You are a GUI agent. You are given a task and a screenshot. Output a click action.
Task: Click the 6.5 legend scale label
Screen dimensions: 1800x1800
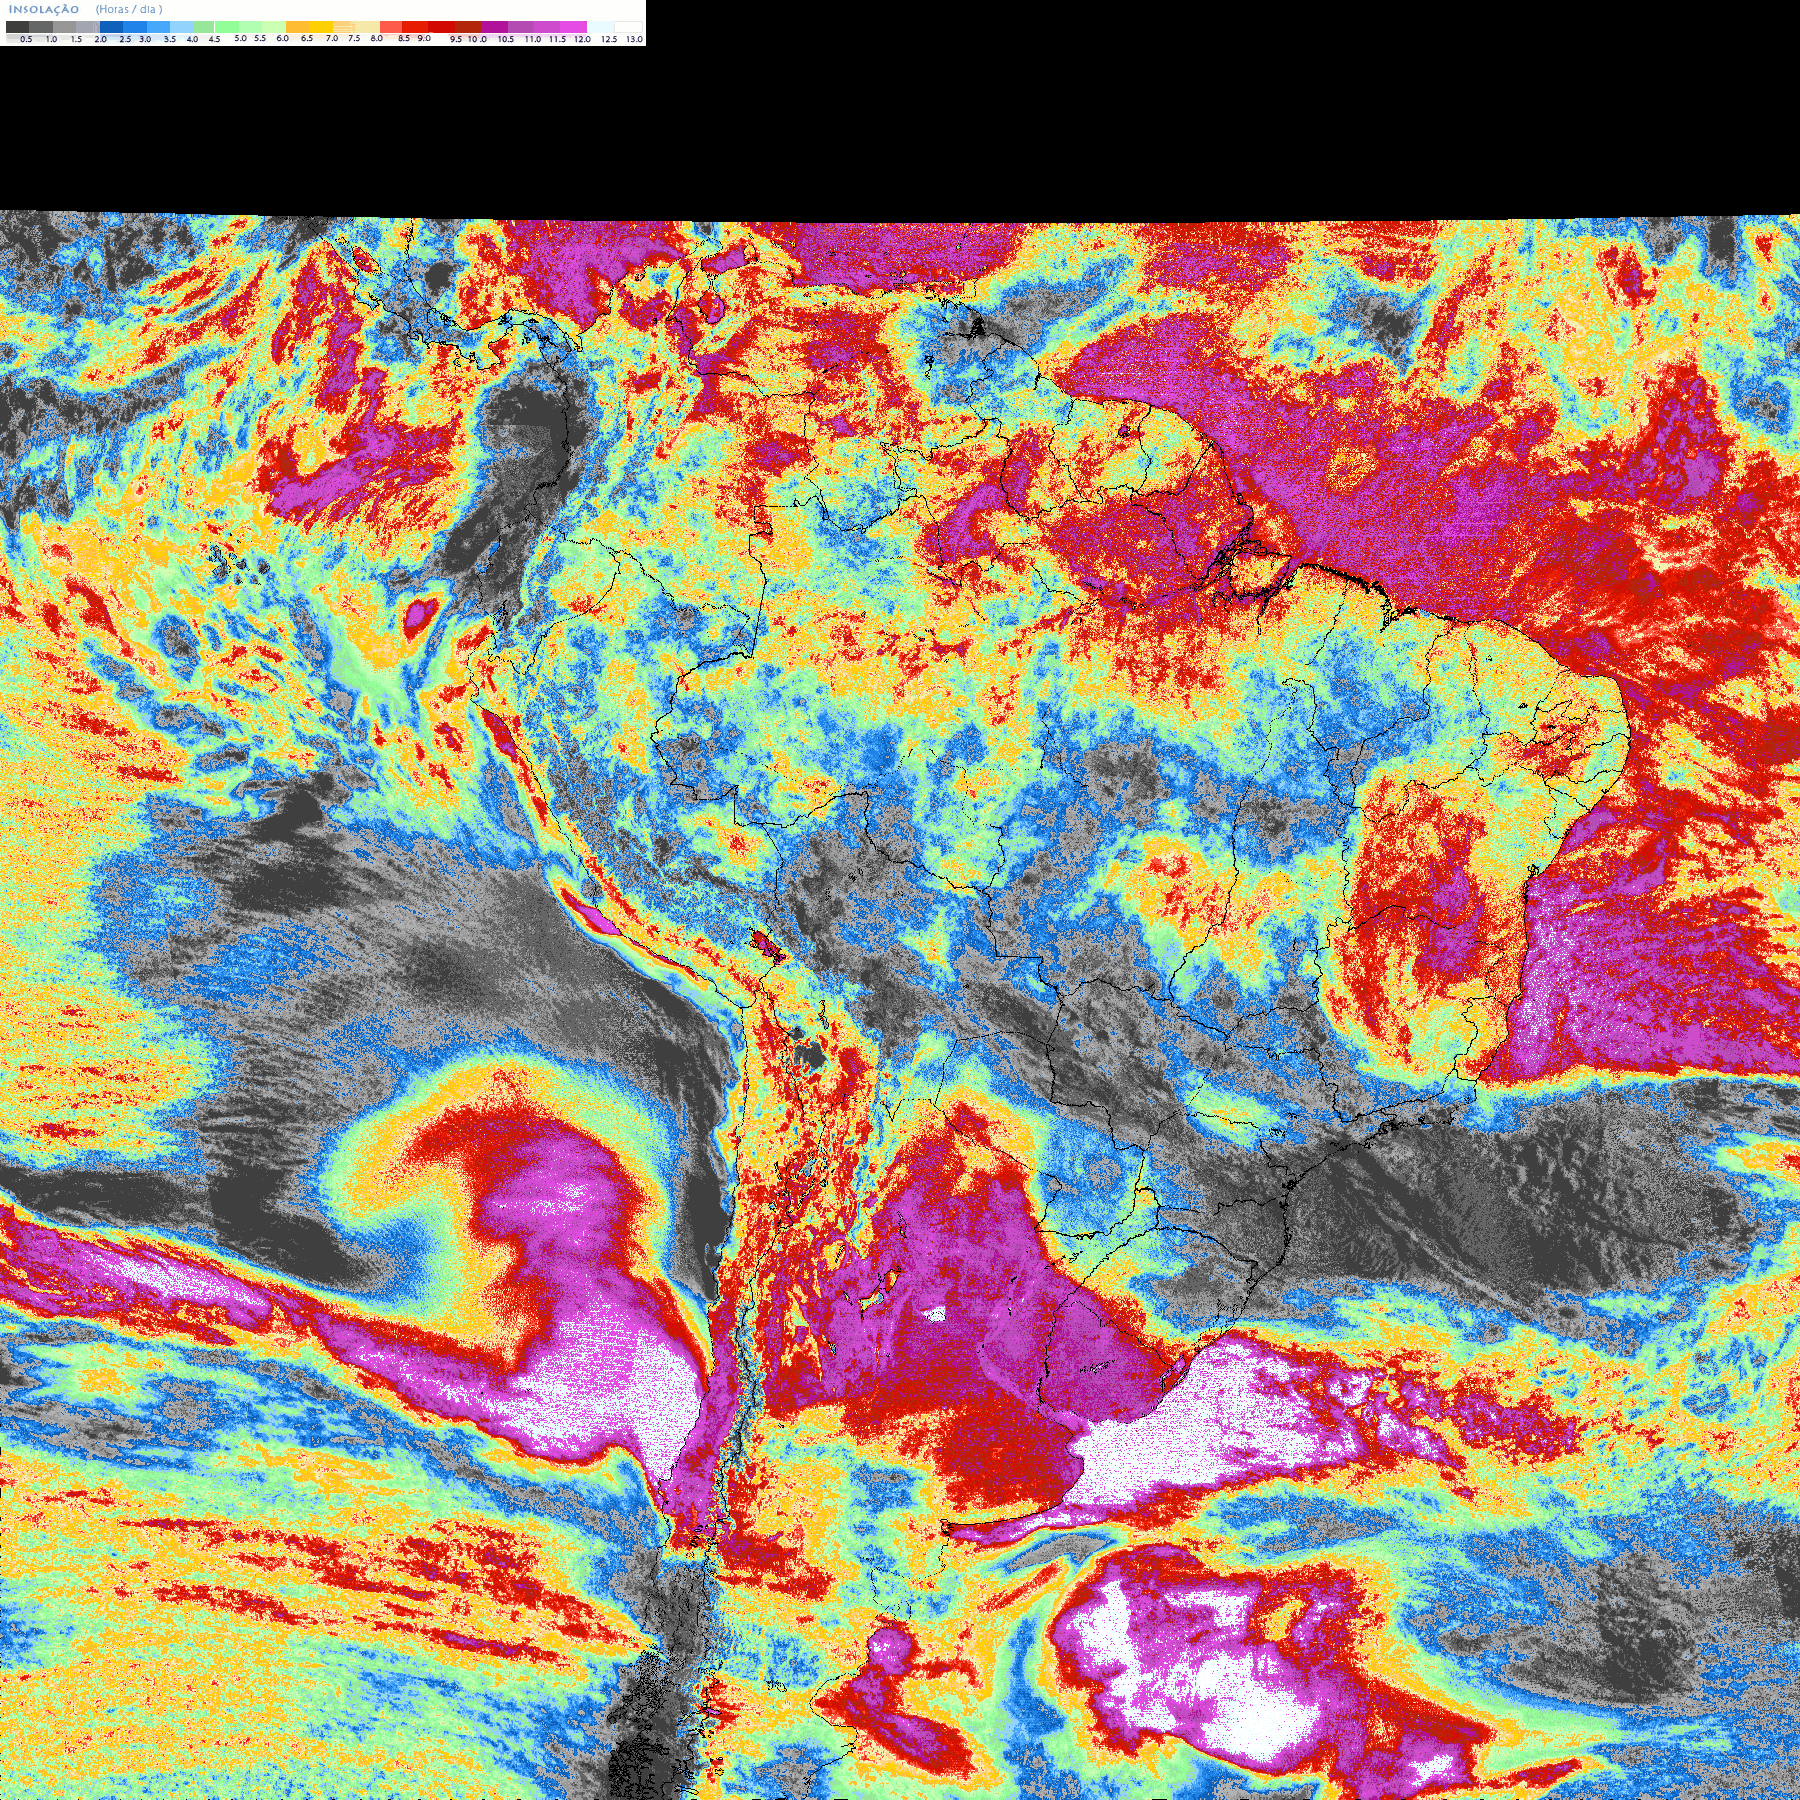tap(307, 38)
